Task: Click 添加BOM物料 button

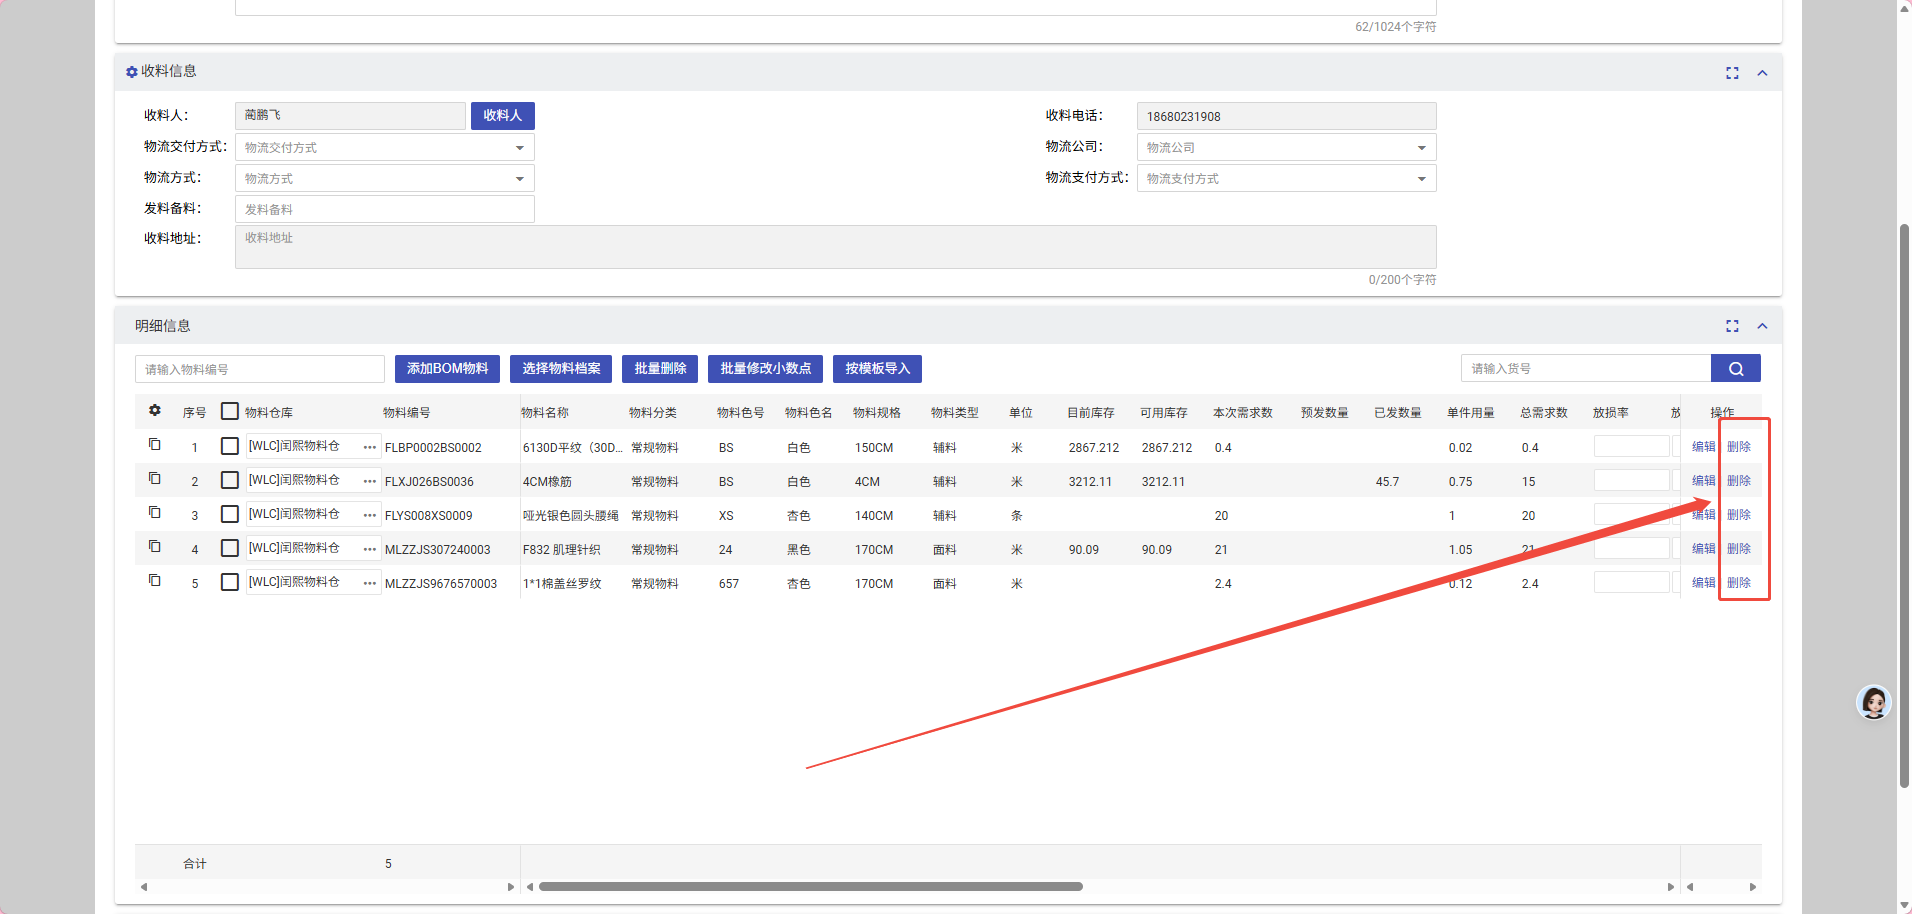Action: 447,368
